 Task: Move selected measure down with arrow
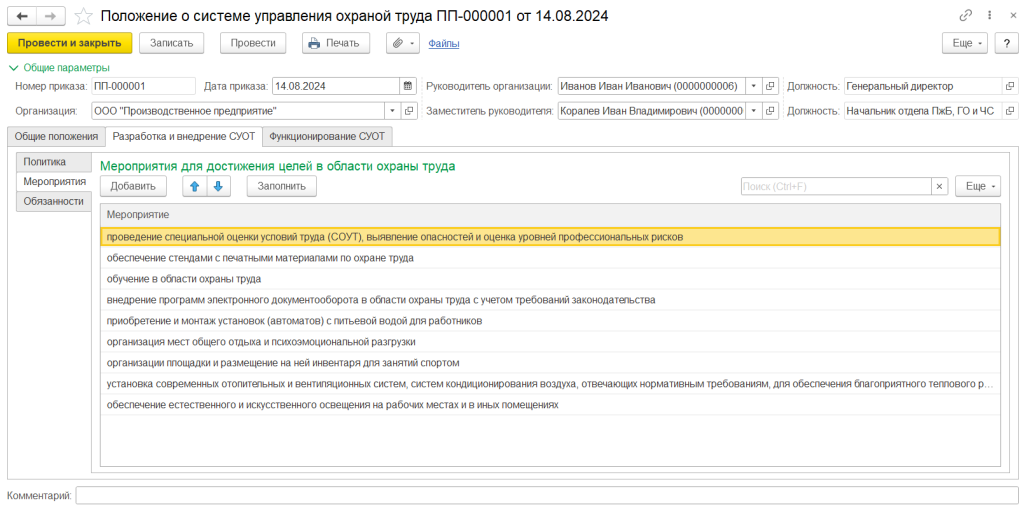coord(218,186)
